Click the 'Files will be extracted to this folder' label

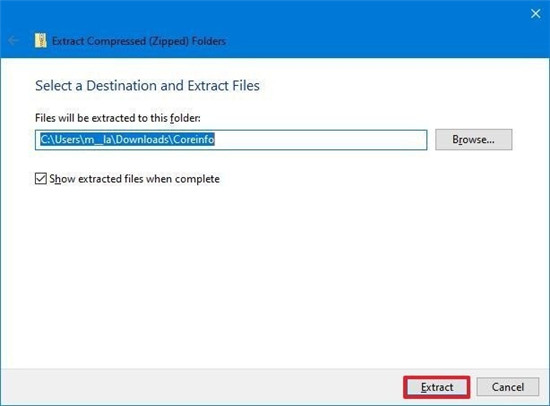pyautogui.click(x=118, y=118)
